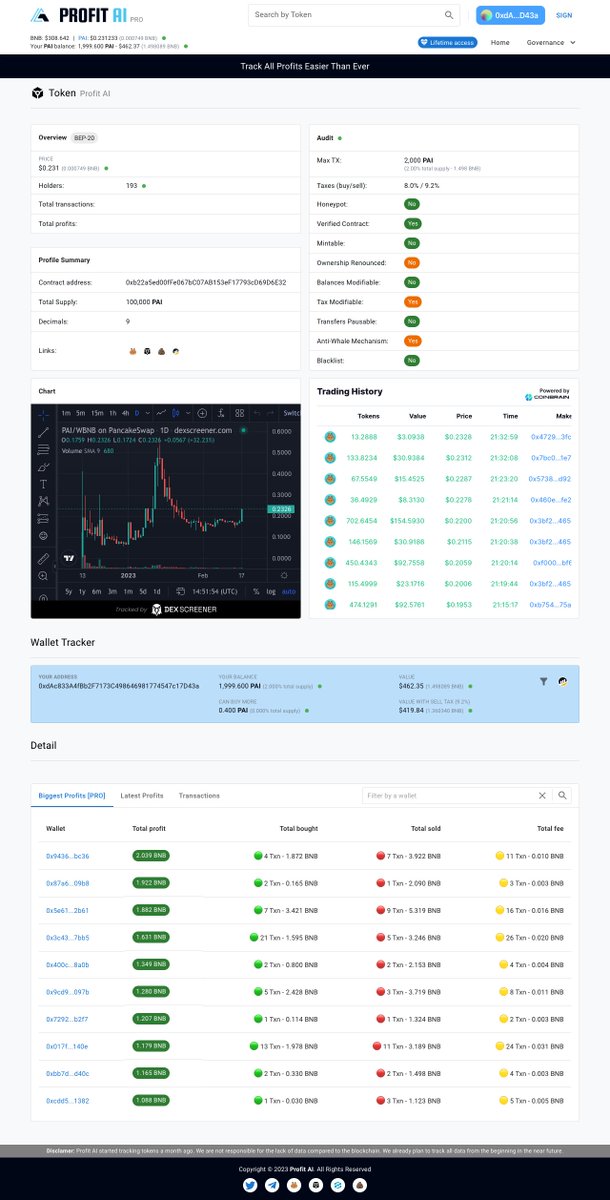Switch to Transactions tab

[199, 795]
